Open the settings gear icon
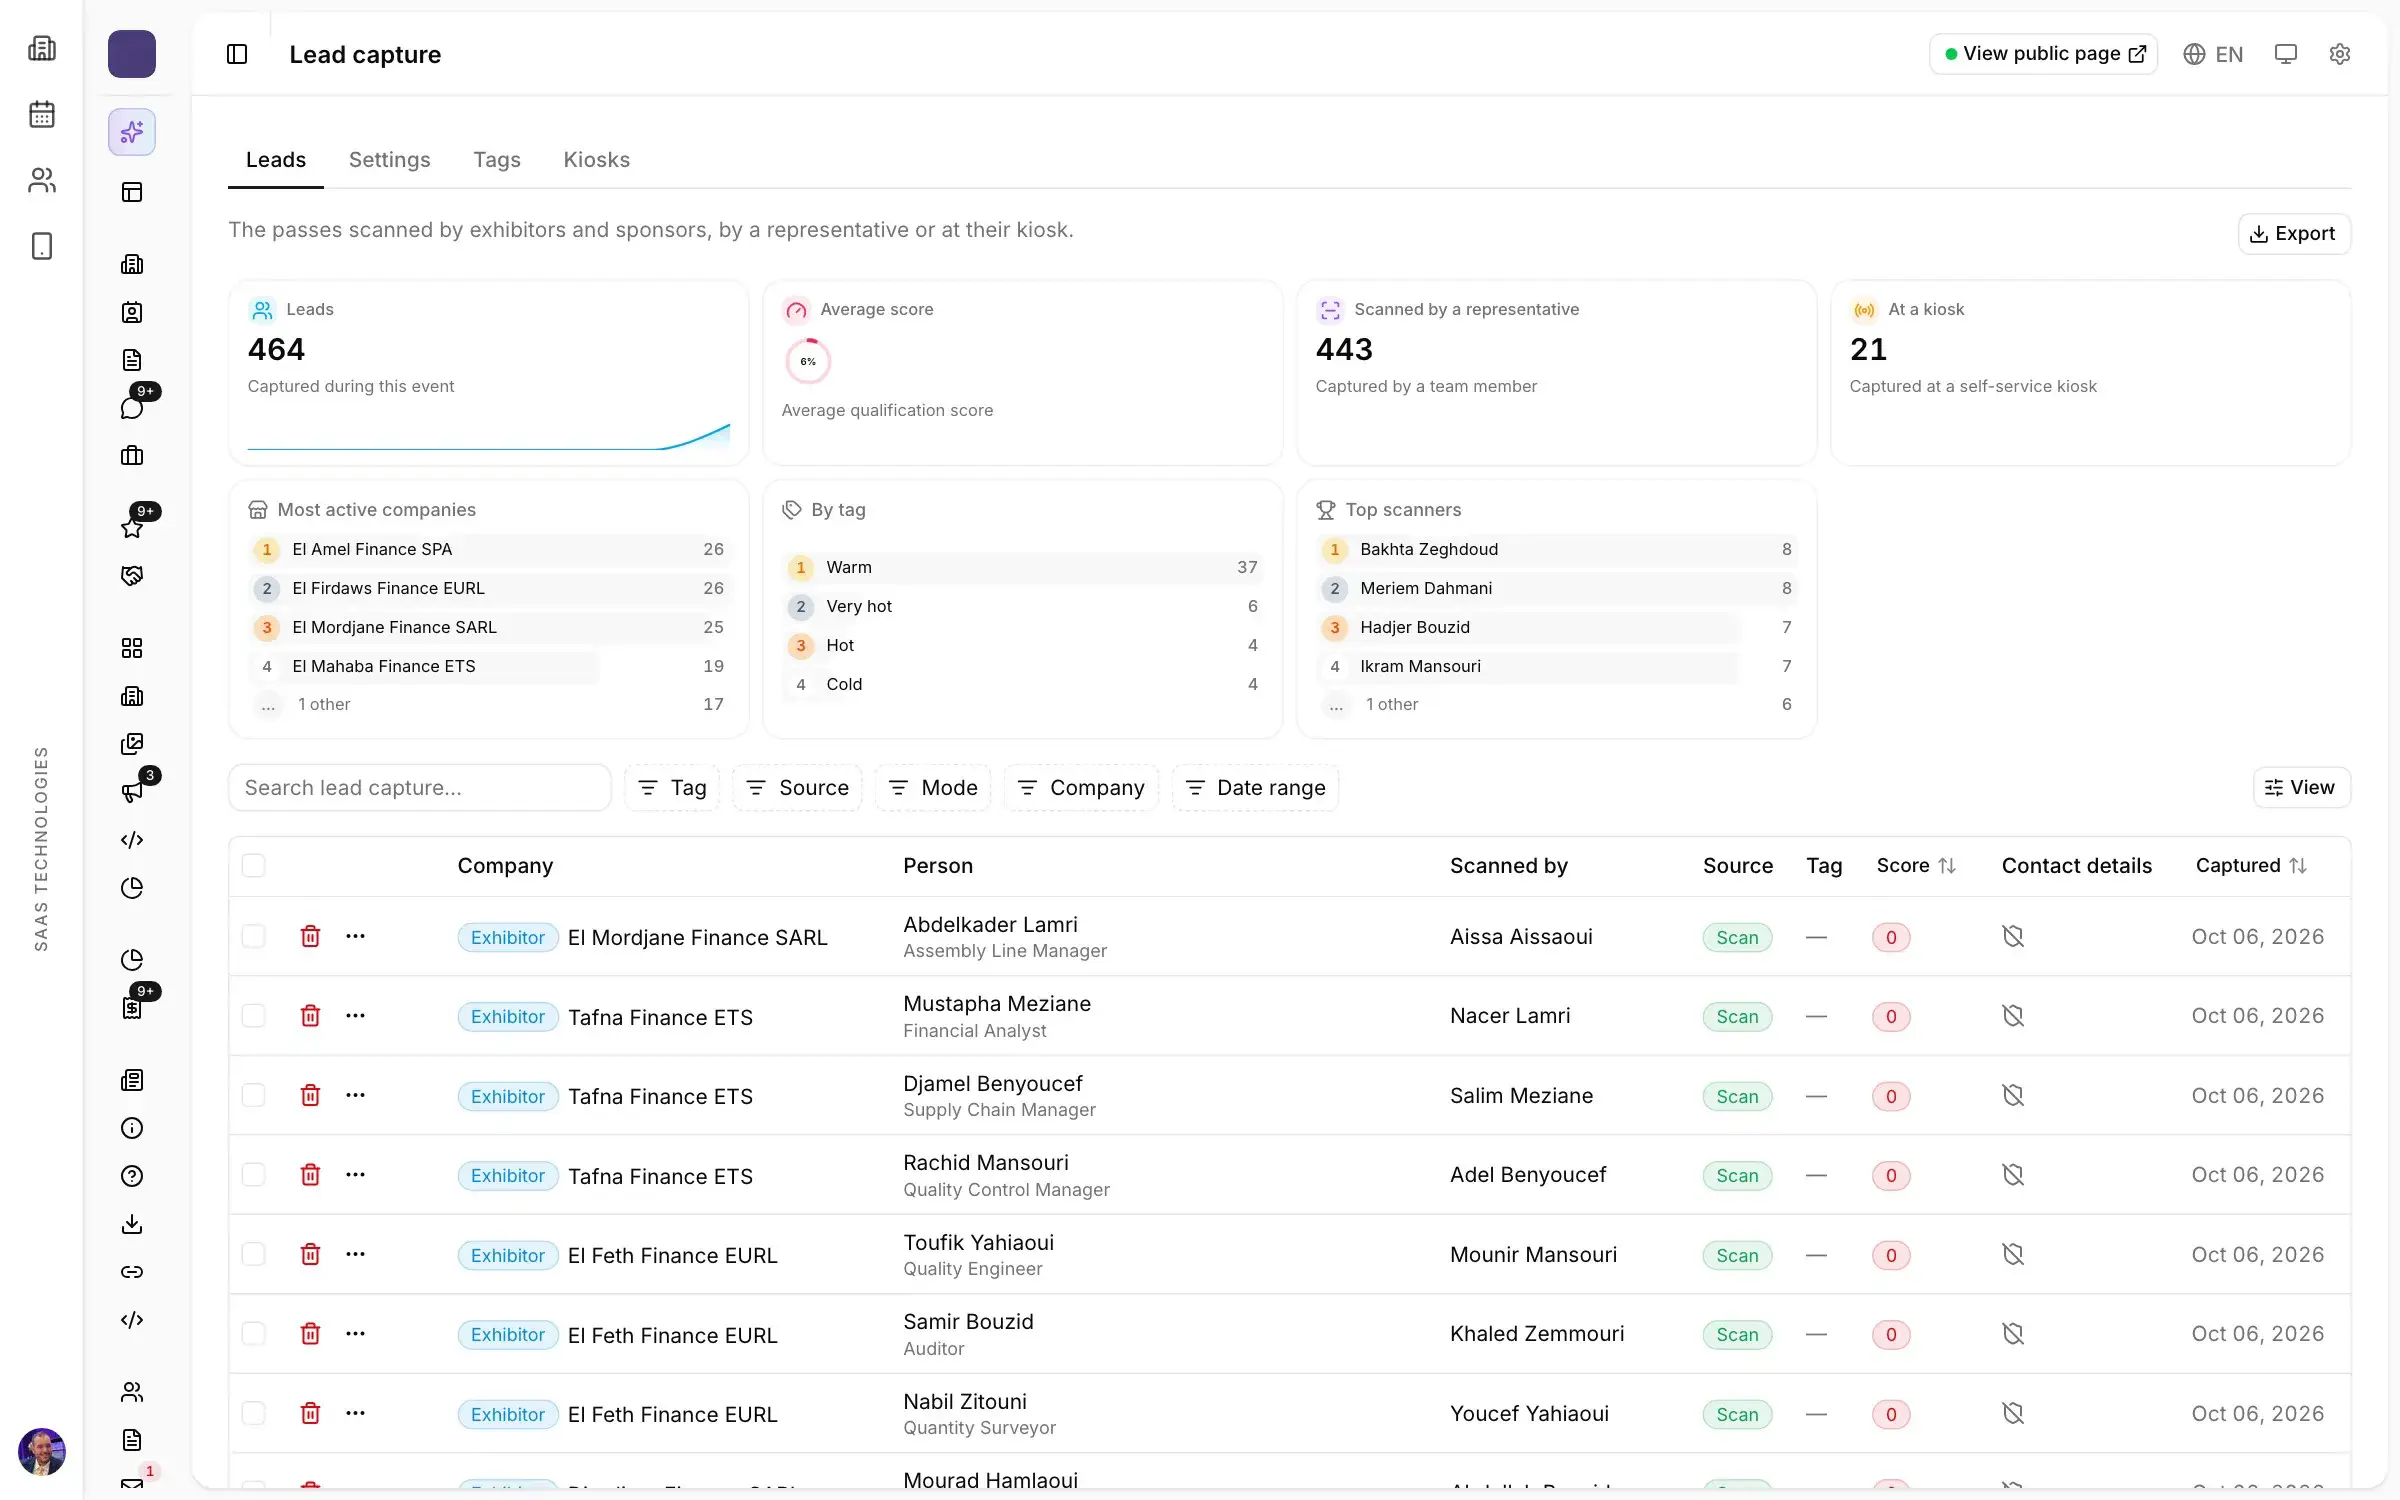Viewport: 2400px width, 1500px height. 2339,54
